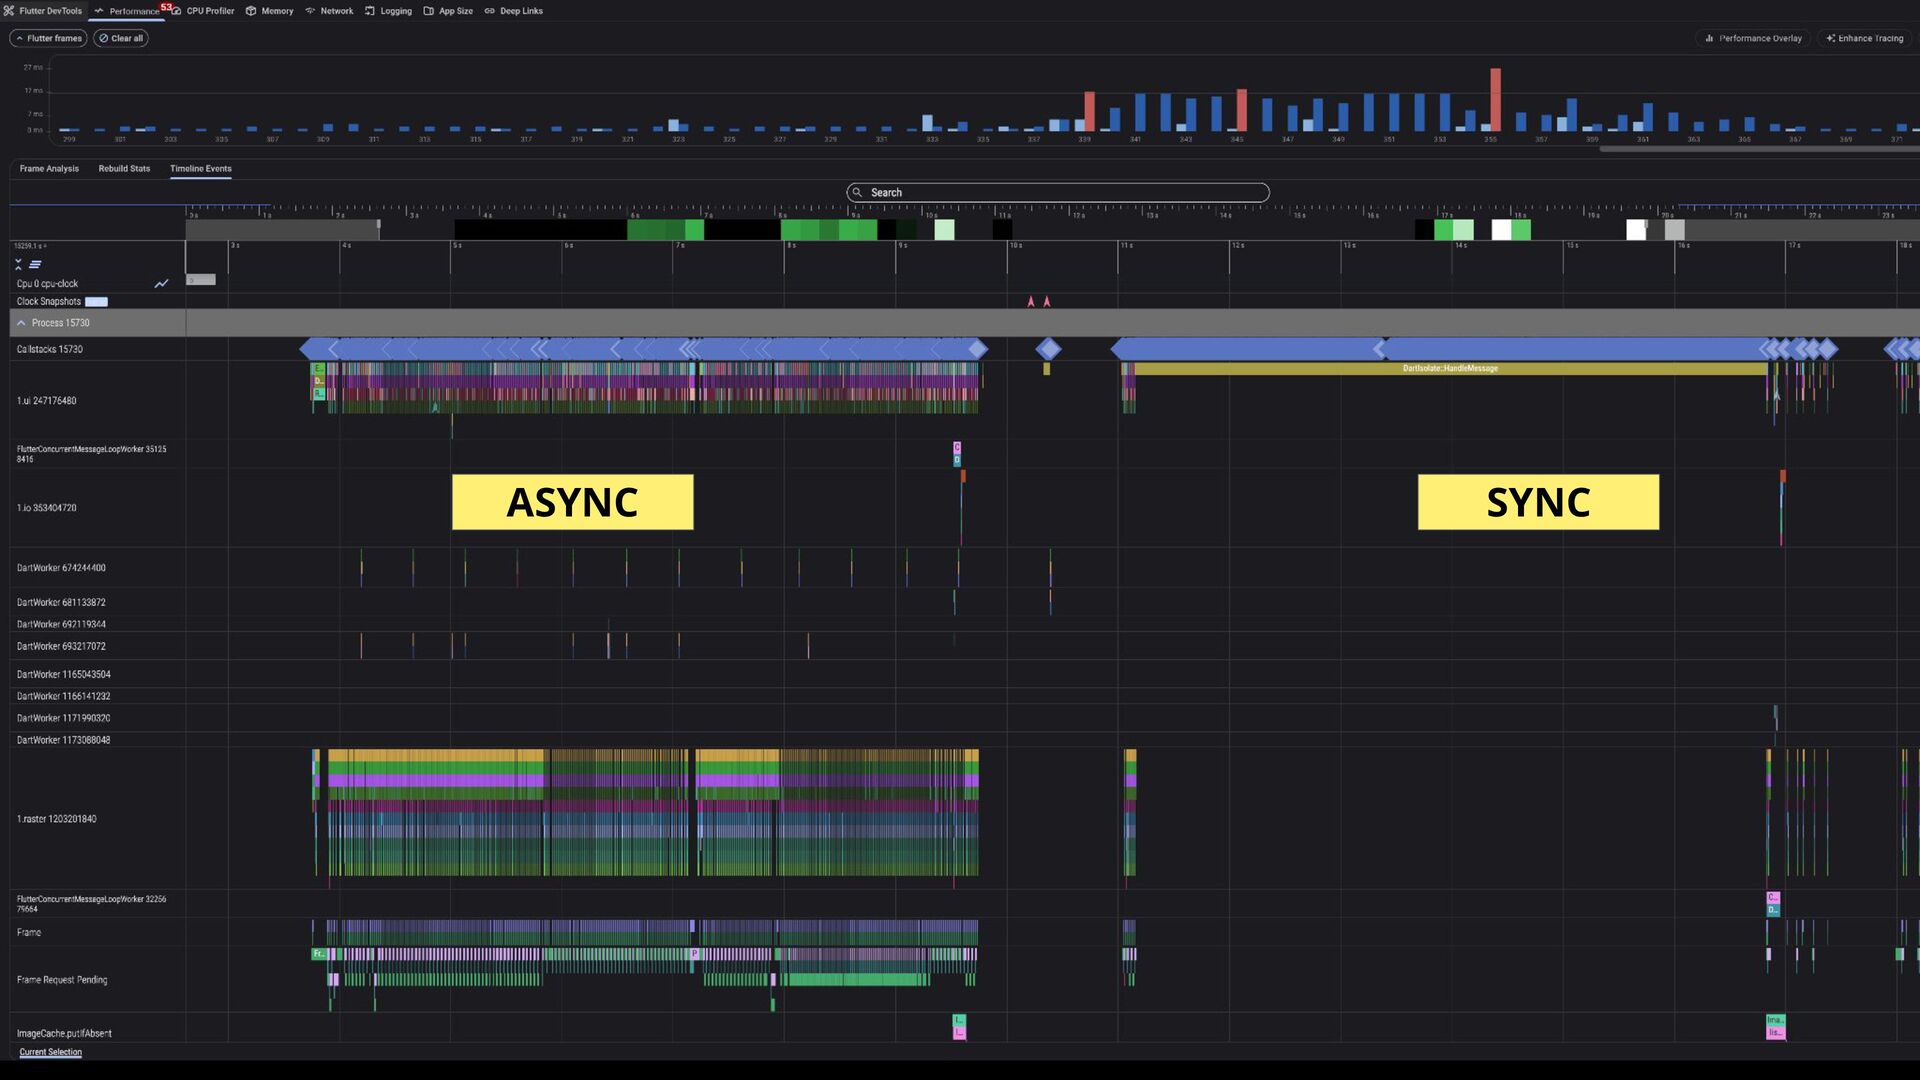Switch to the Rebuild Stats tab
Screen dimensions: 1920x1080
point(124,169)
